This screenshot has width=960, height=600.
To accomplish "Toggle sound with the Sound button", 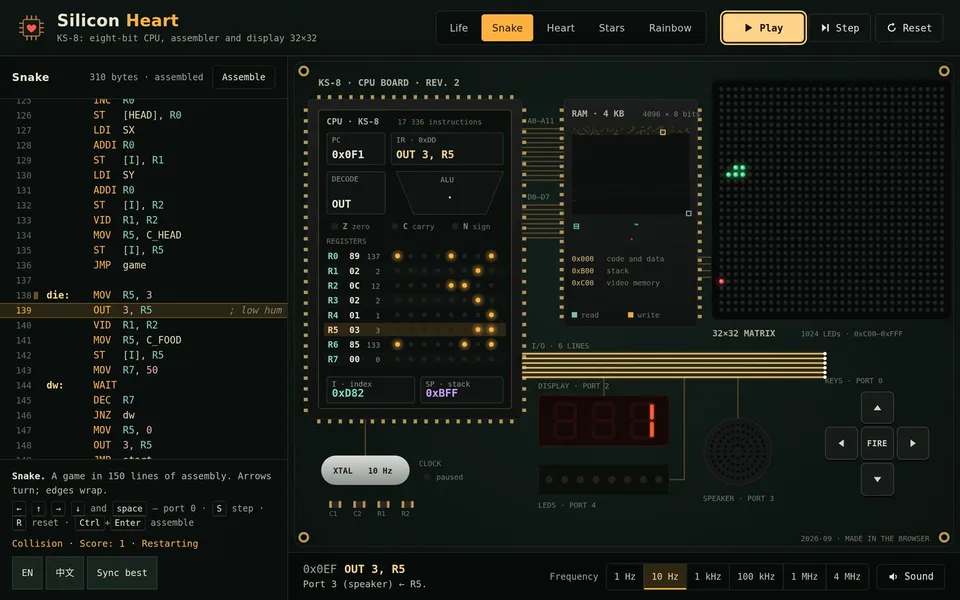I will coord(910,576).
